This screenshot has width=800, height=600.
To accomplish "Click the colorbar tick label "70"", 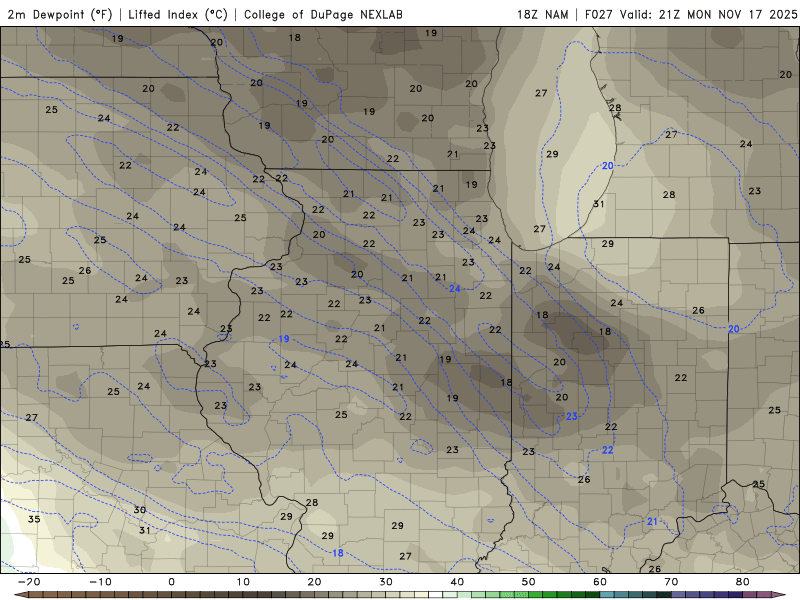I will (x=671, y=582).
